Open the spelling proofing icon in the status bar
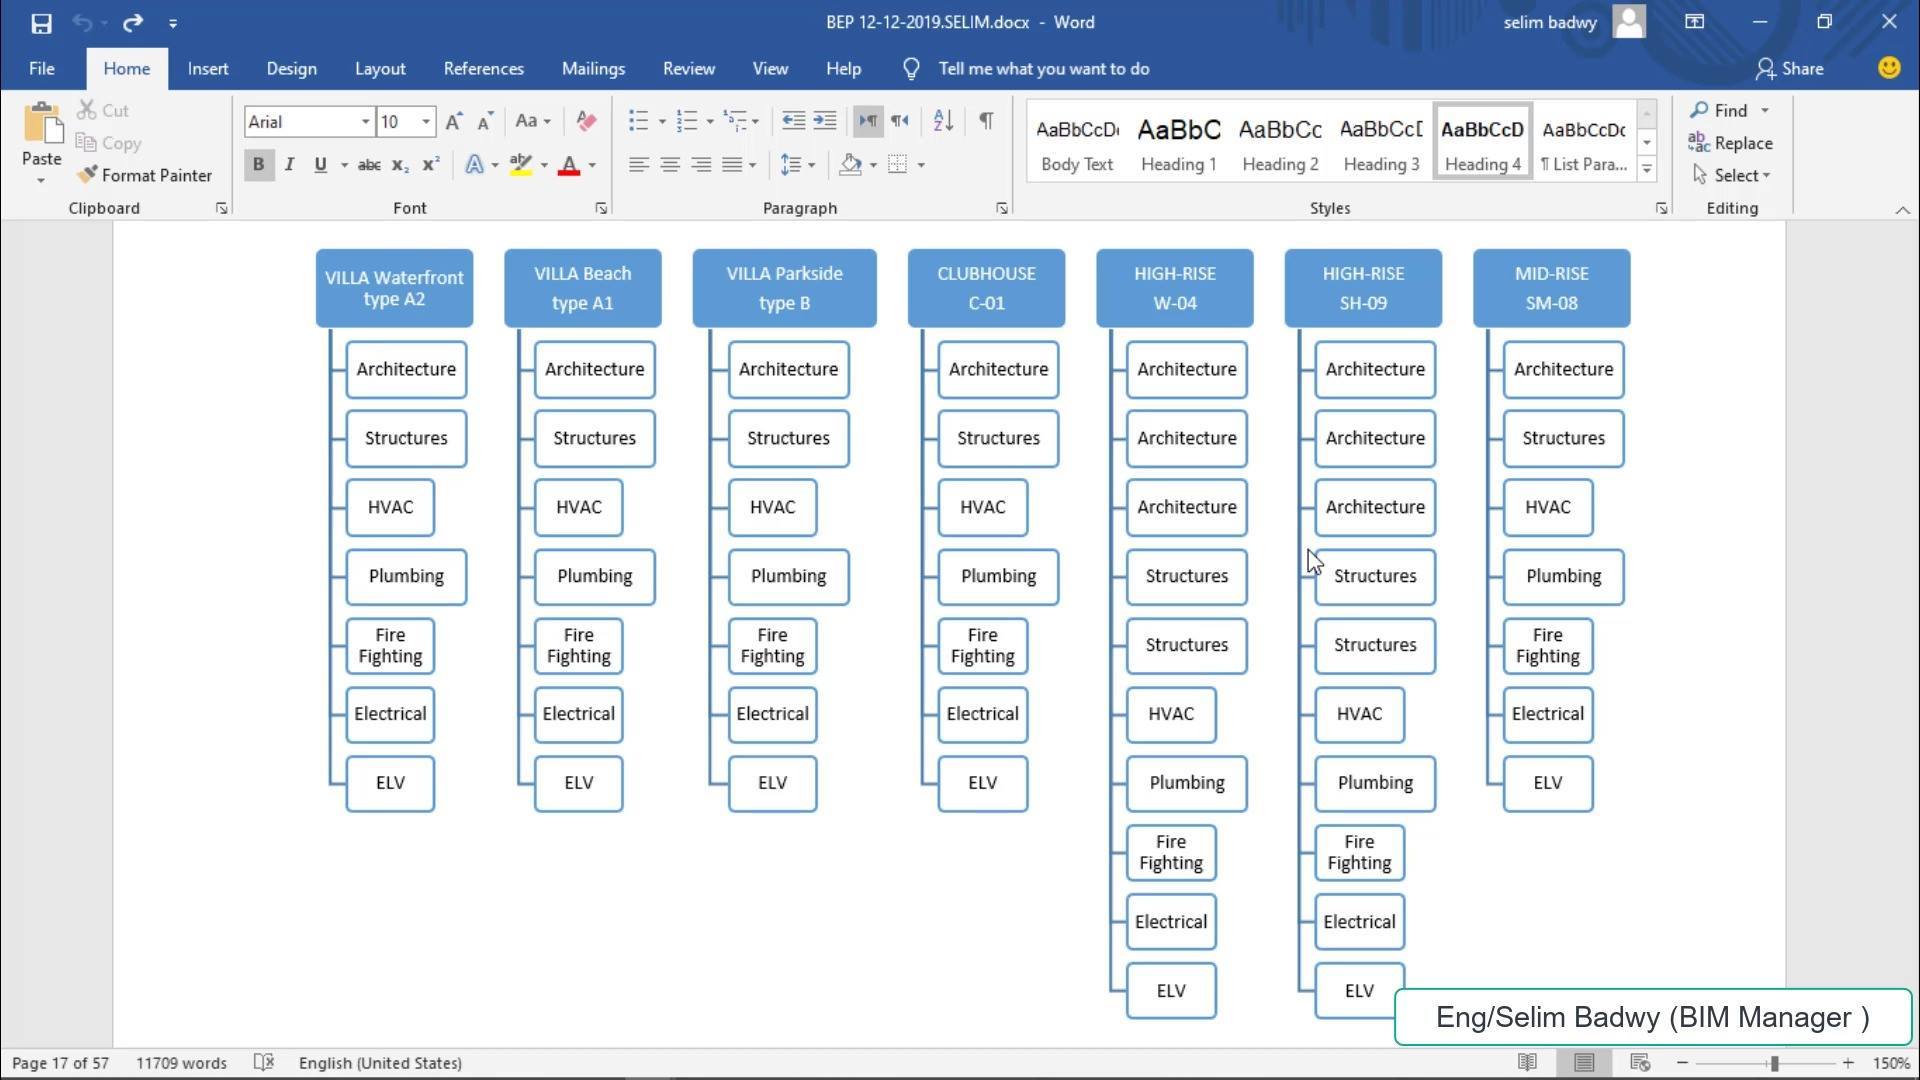Image resolution: width=1920 pixels, height=1080 pixels. 264,1063
